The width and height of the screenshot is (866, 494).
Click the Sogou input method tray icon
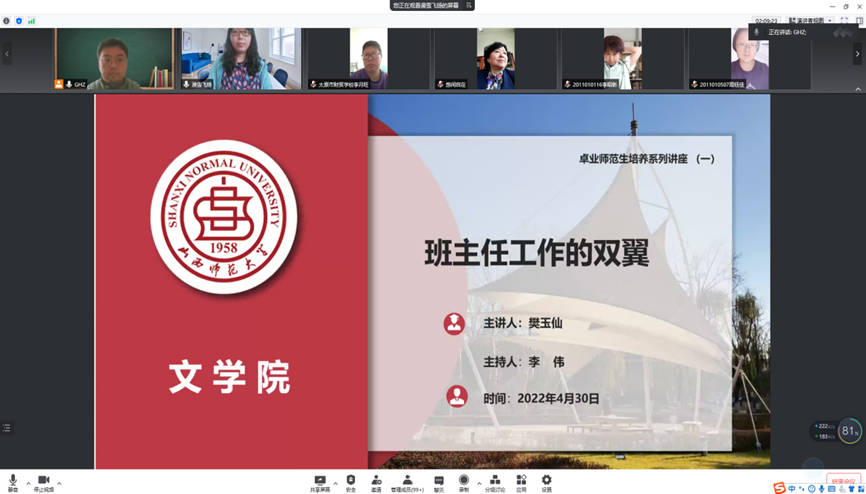[x=779, y=488]
